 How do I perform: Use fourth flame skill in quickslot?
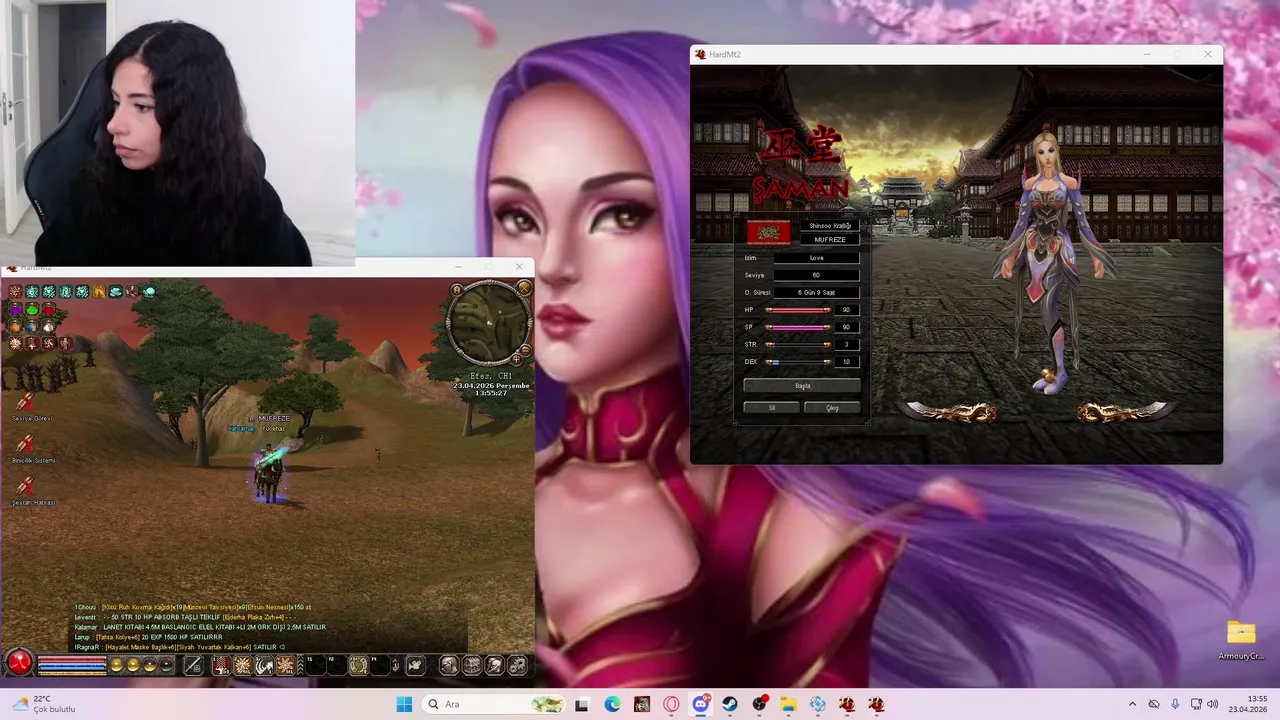tap(286, 665)
